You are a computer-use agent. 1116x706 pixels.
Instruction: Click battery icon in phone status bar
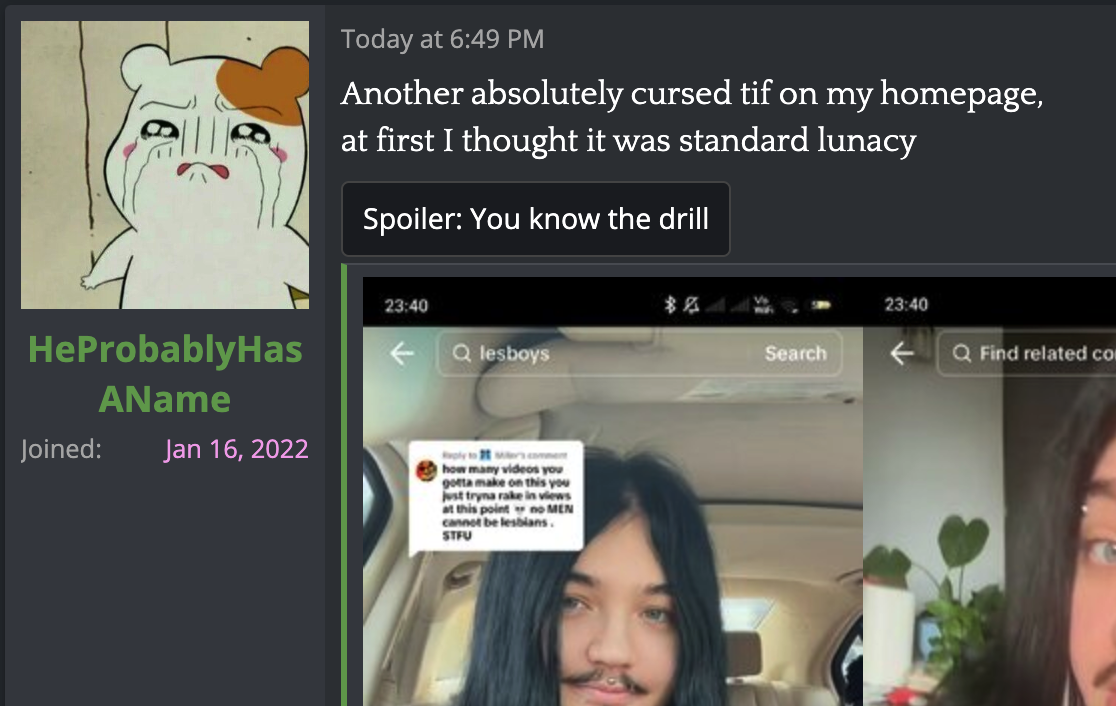(821, 305)
